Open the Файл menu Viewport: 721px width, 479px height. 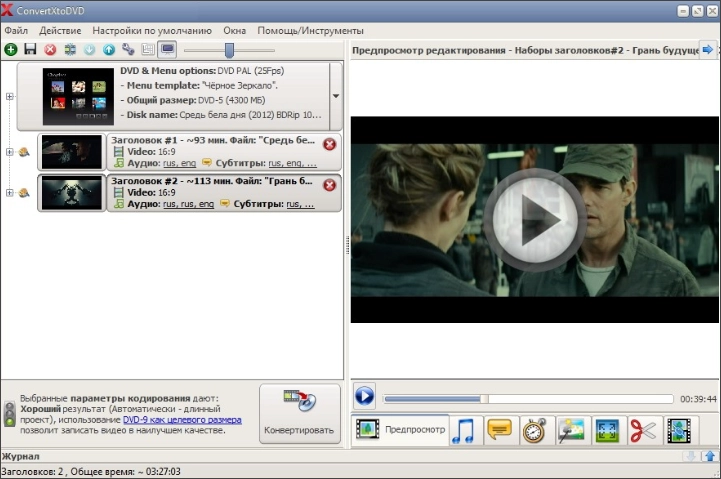click(x=16, y=31)
